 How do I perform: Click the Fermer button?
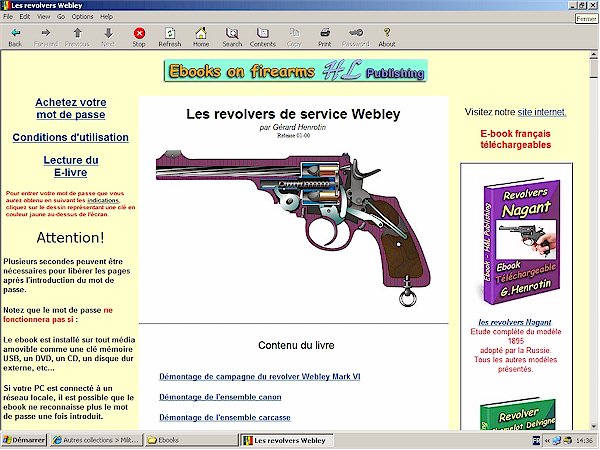tap(586, 19)
